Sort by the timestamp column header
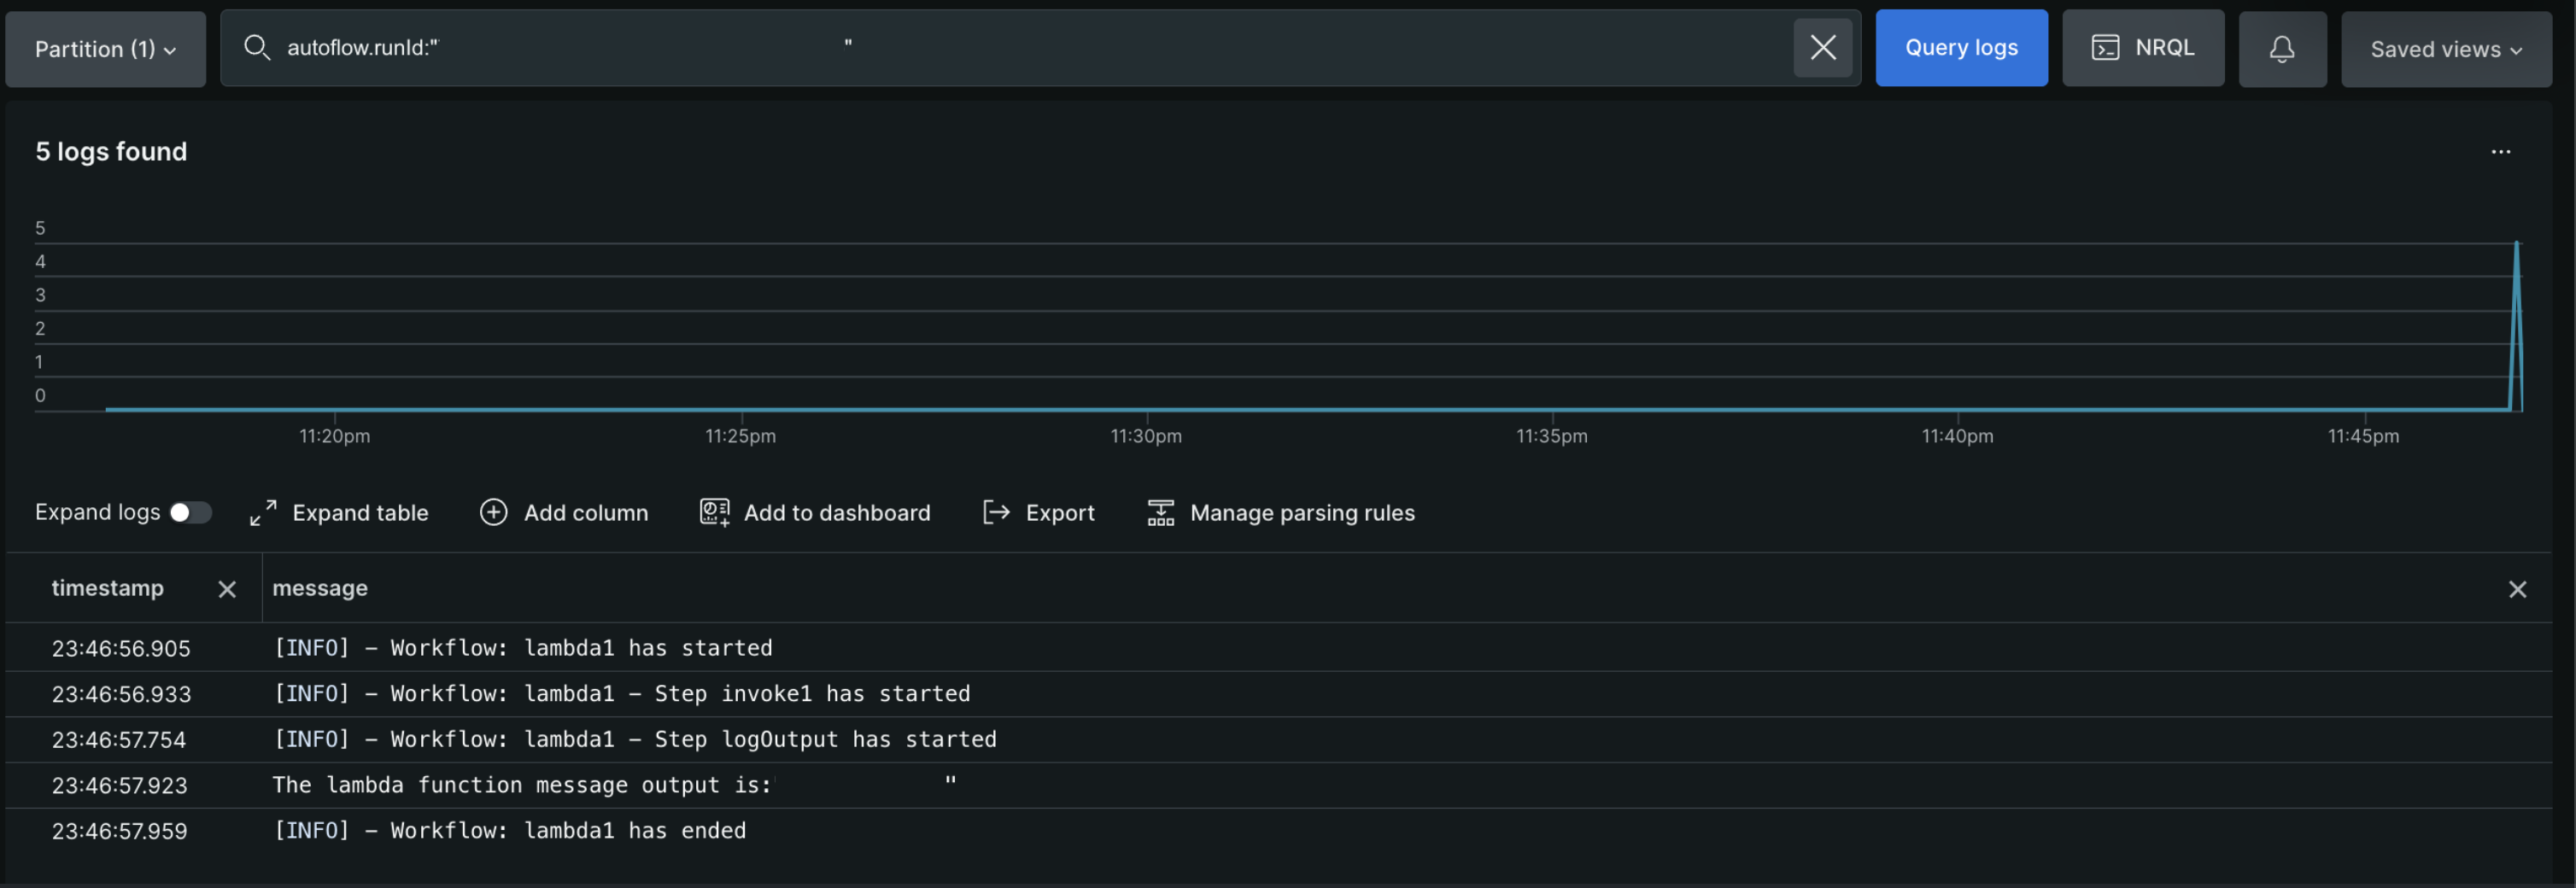This screenshot has width=2576, height=888. click(107, 588)
